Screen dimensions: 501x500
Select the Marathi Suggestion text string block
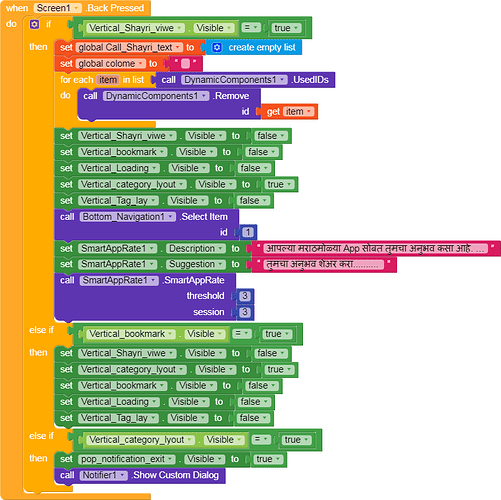pos(324,265)
